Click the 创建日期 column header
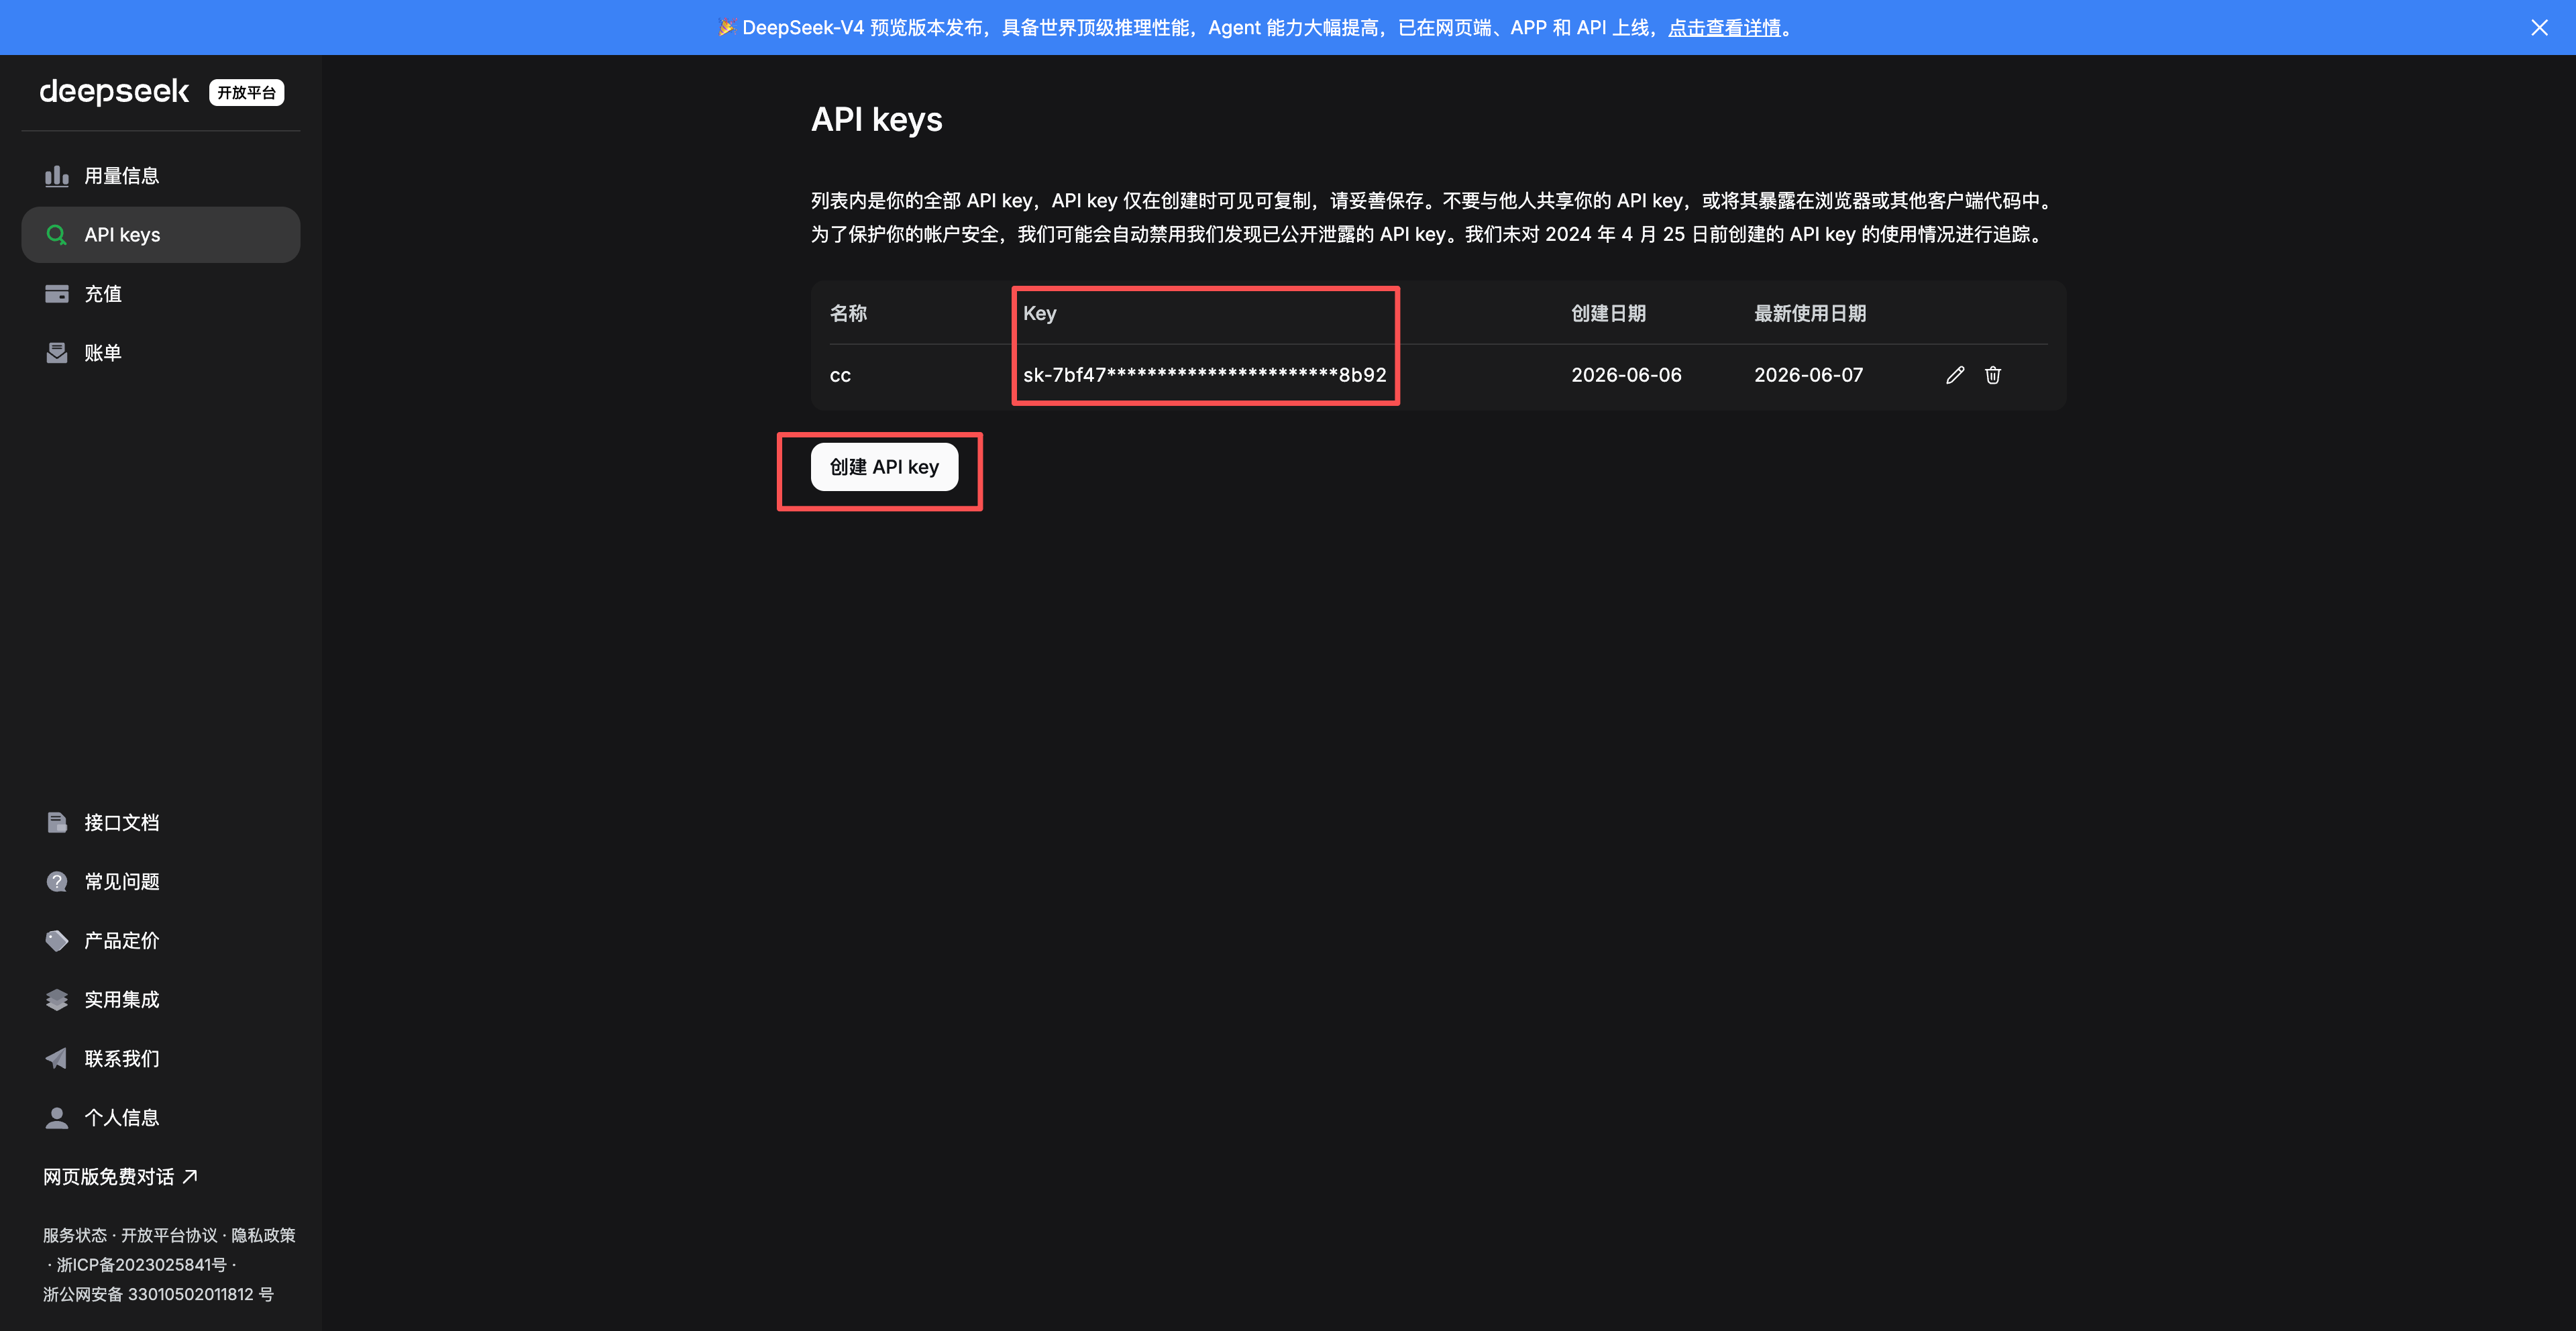This screenshot has width=2576, height=1331. pyautogui.click(x=1608, y=313)
